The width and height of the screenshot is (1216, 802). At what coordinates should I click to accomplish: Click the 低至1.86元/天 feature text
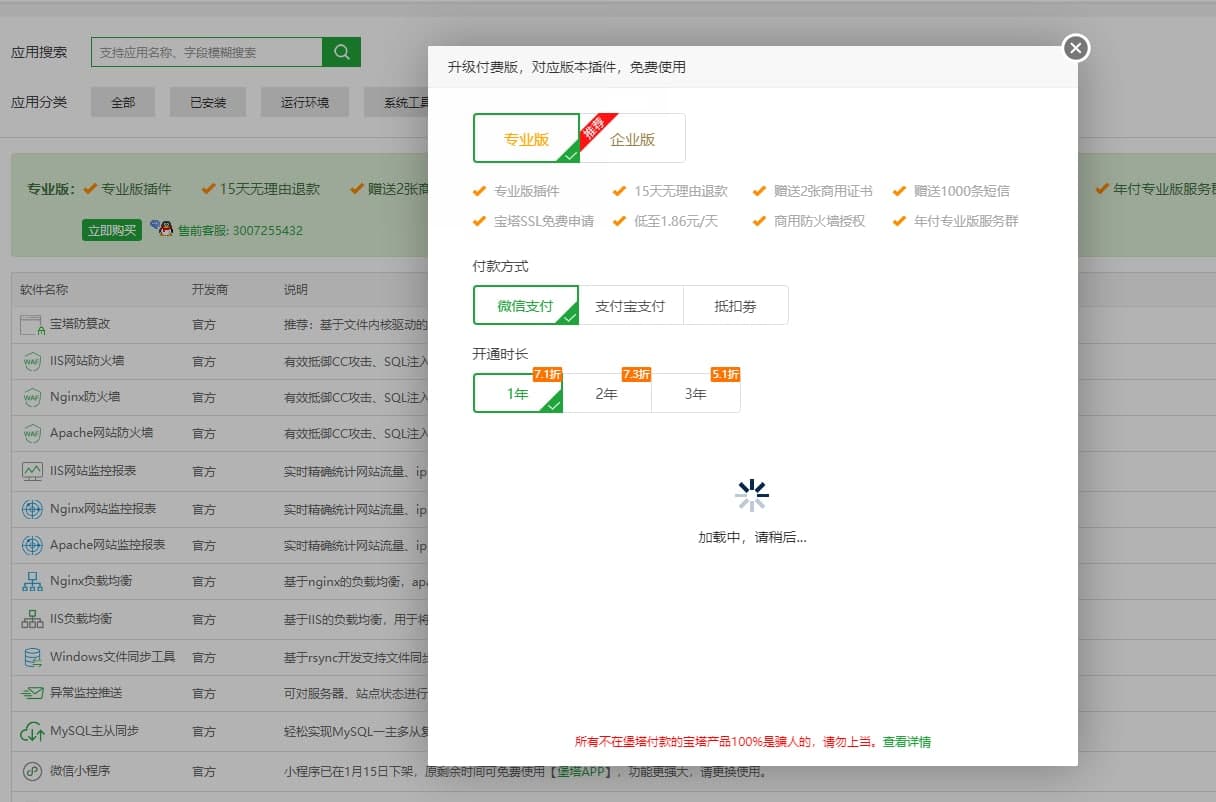(x=676, y=221)
